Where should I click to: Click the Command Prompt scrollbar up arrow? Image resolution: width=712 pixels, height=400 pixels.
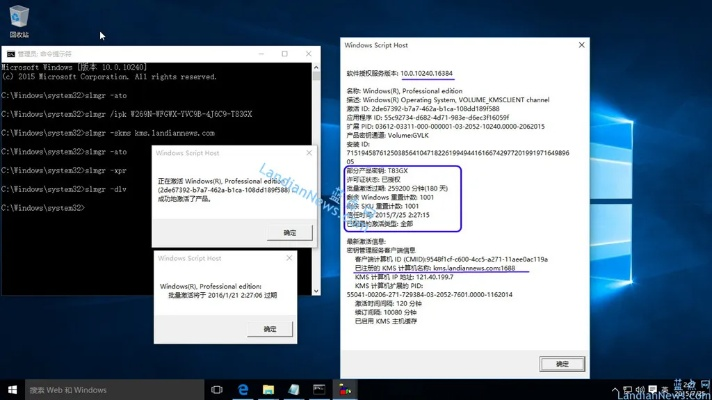314,66
